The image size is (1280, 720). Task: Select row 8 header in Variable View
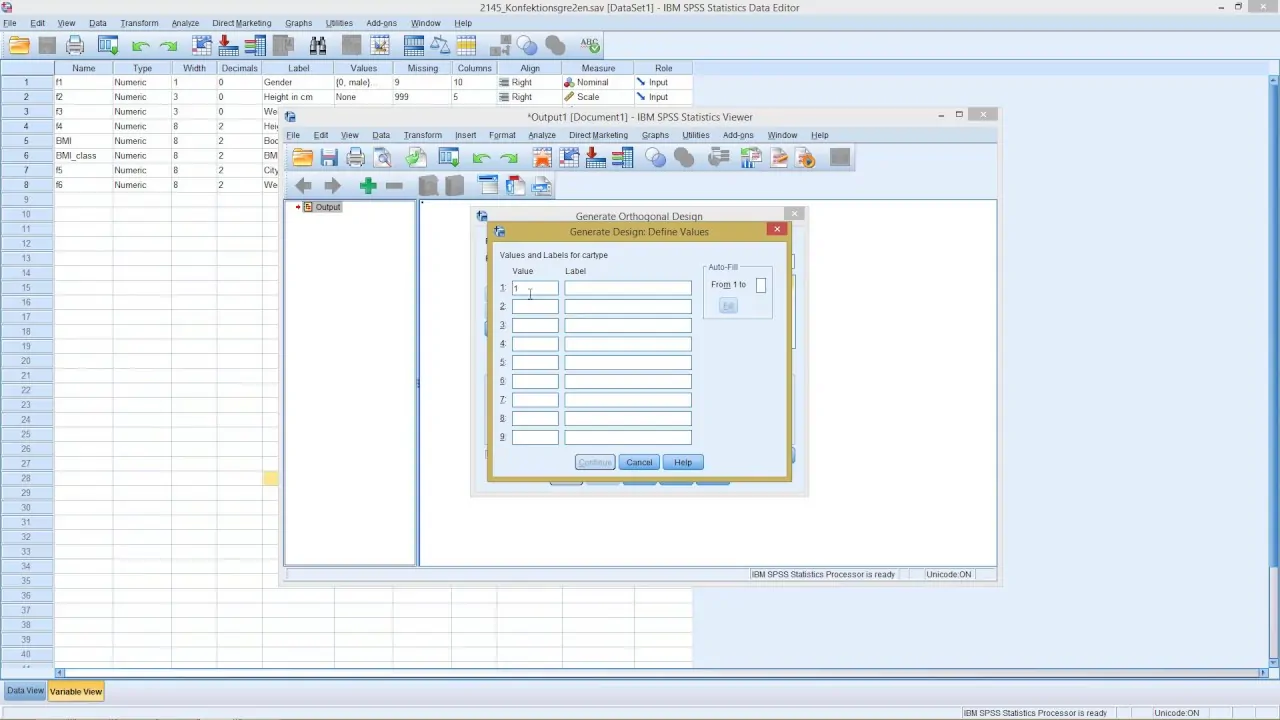coord(27,185)
